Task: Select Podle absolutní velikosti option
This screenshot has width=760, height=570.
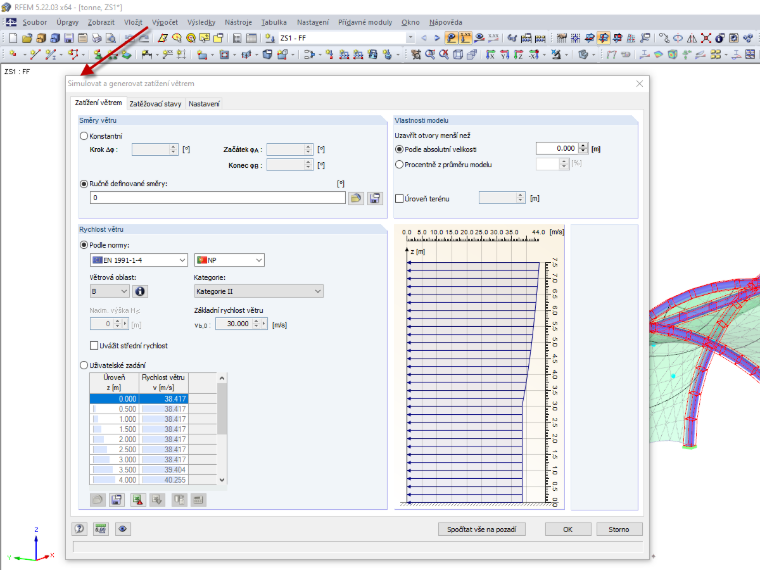Action: coord(399,149)
